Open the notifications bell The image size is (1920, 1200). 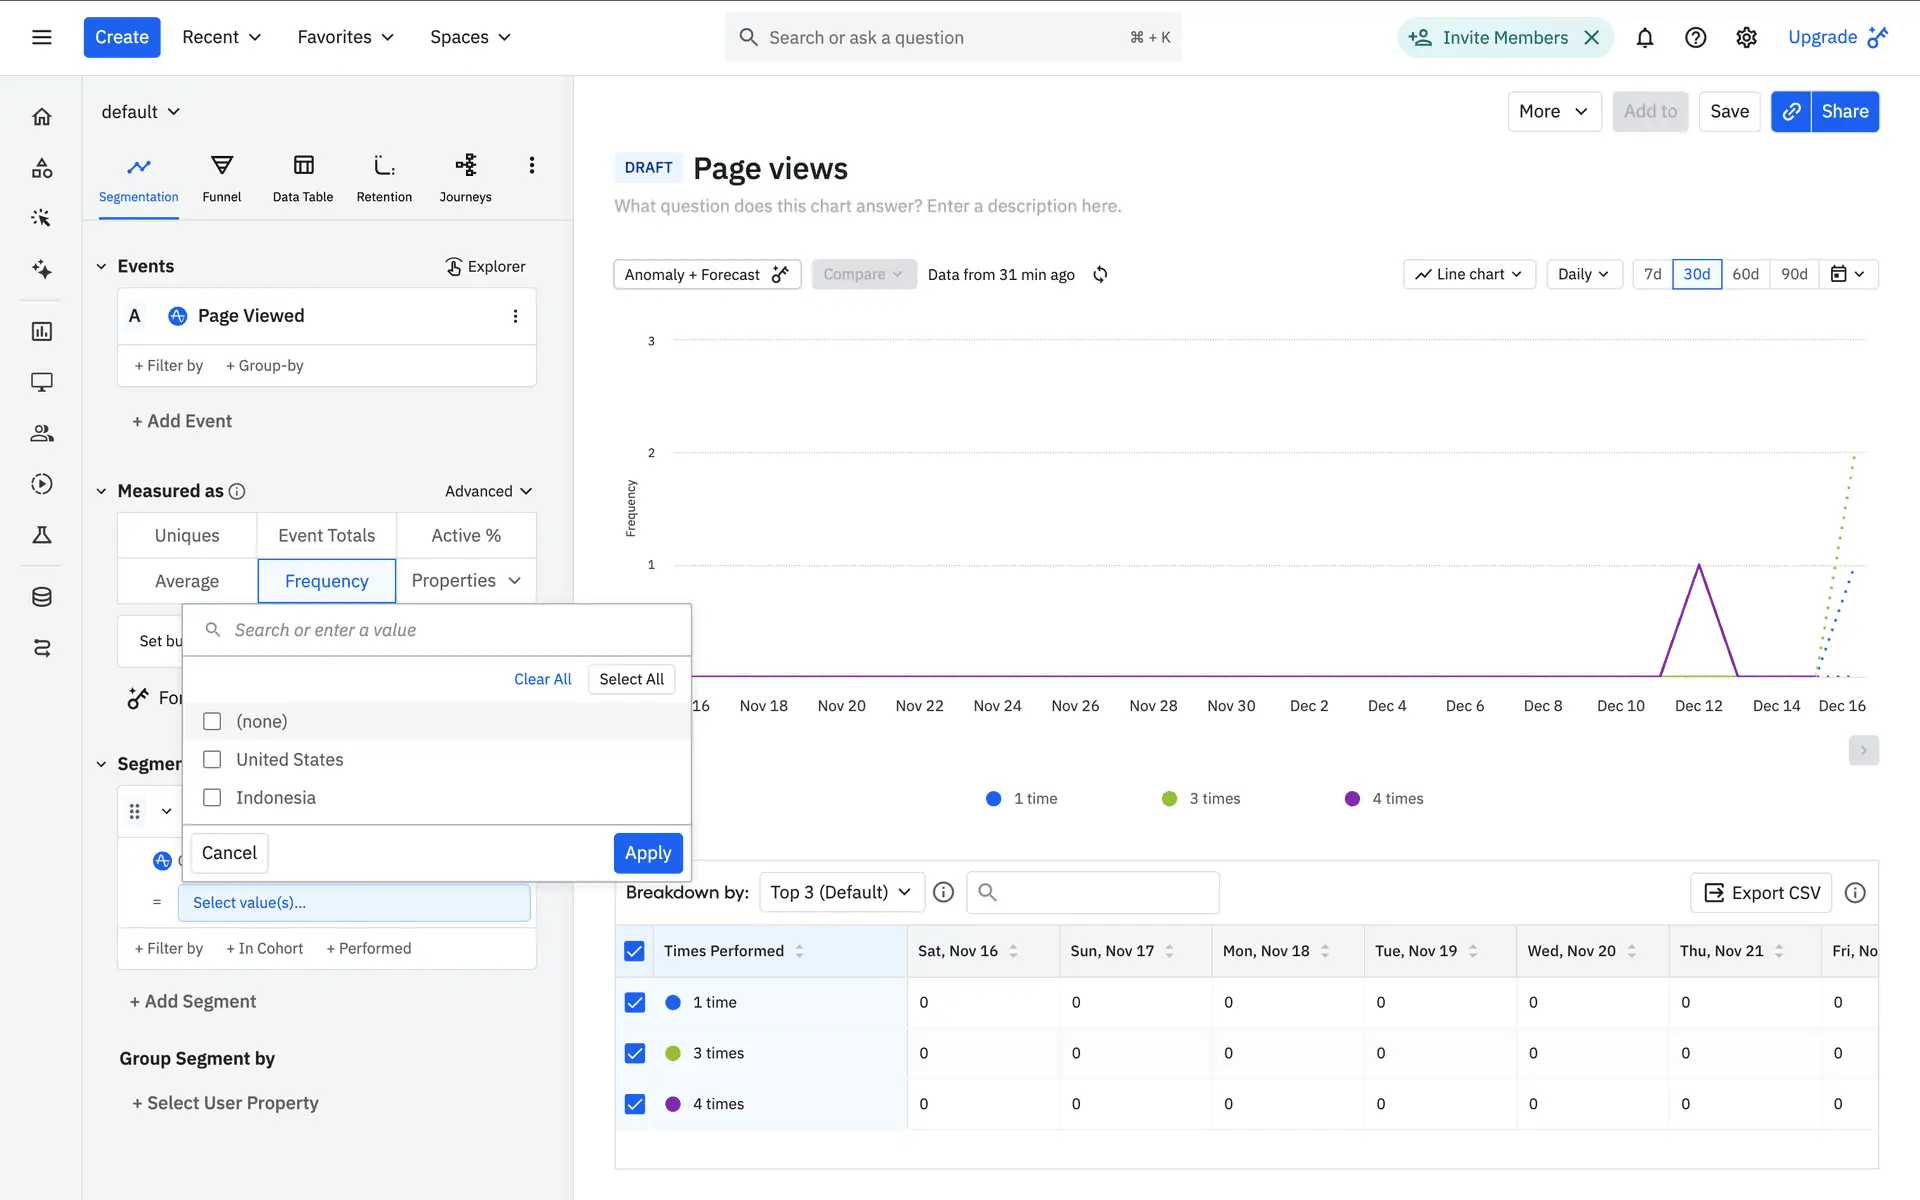tap(1644, 37)
